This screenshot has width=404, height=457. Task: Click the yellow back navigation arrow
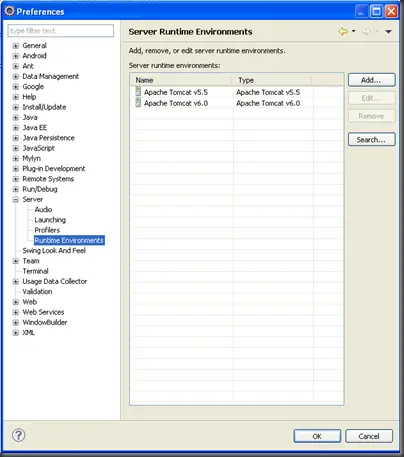[343, 32]
